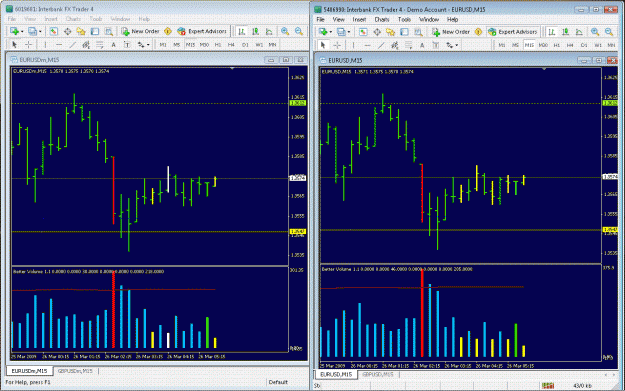The image size is (625, 391).
Task: Zoom in chart in Demo Account window
Action: coord(595,32)
